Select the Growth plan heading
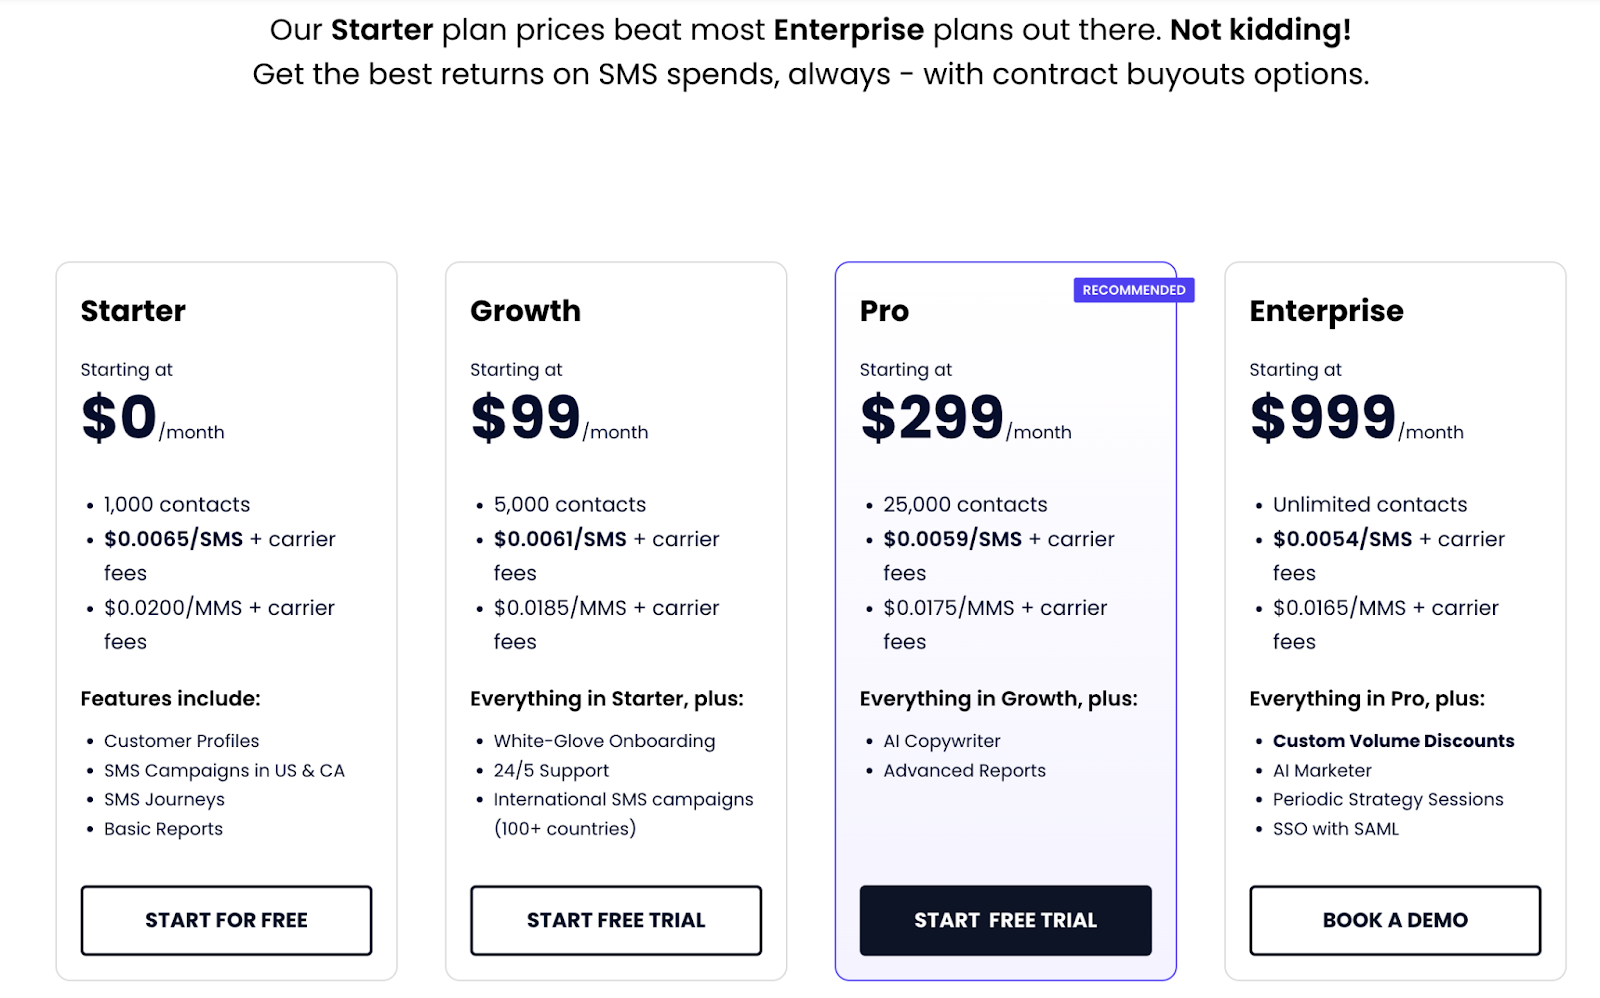This screenshot has width=1600, height=998. coord(525,311)
